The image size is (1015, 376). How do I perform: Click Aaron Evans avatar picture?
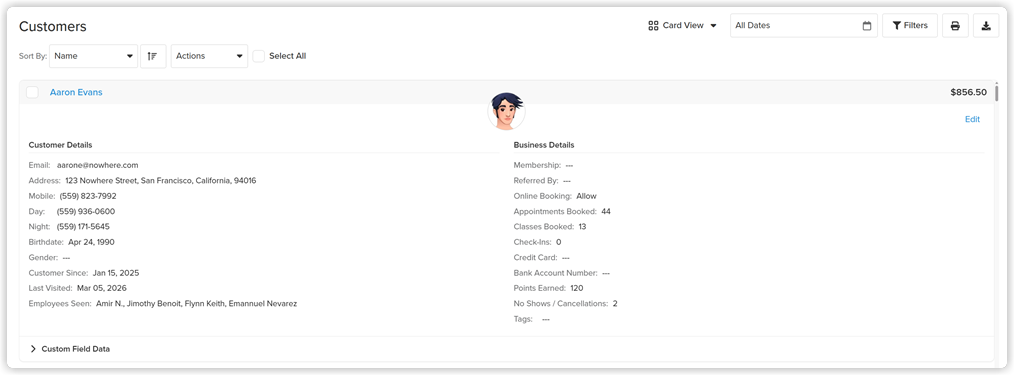coord(506,111)
